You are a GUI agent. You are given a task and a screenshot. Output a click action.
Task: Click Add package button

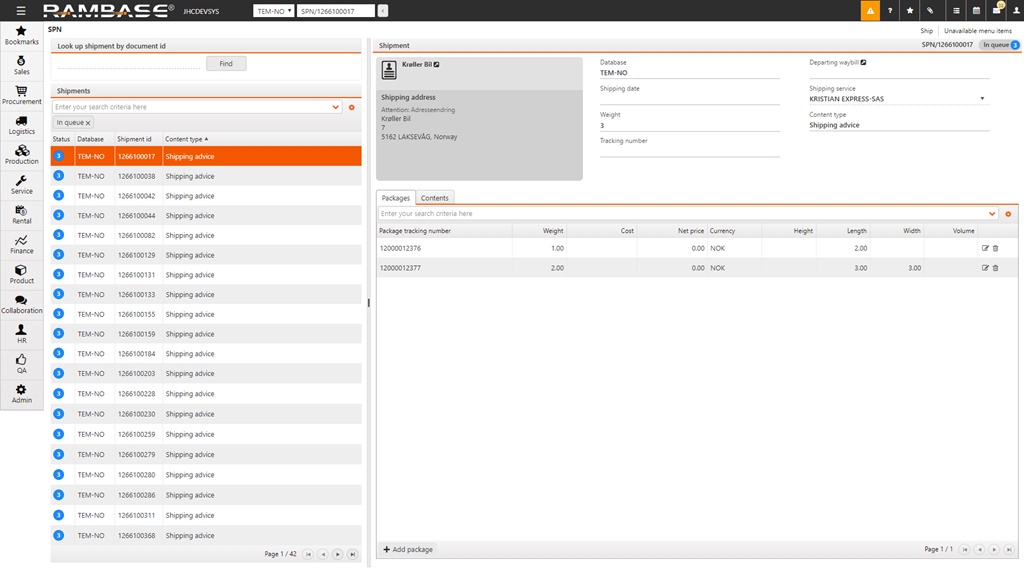point(408,549)
